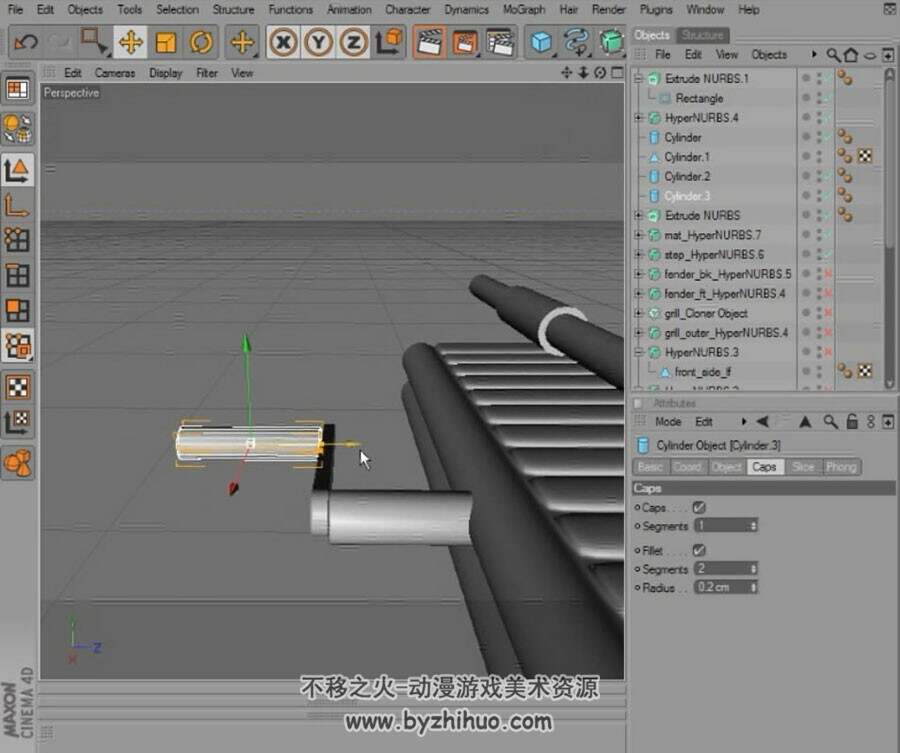Open the MoGraph menu
This screenshot has width=900, height=753.
[523, 9]
